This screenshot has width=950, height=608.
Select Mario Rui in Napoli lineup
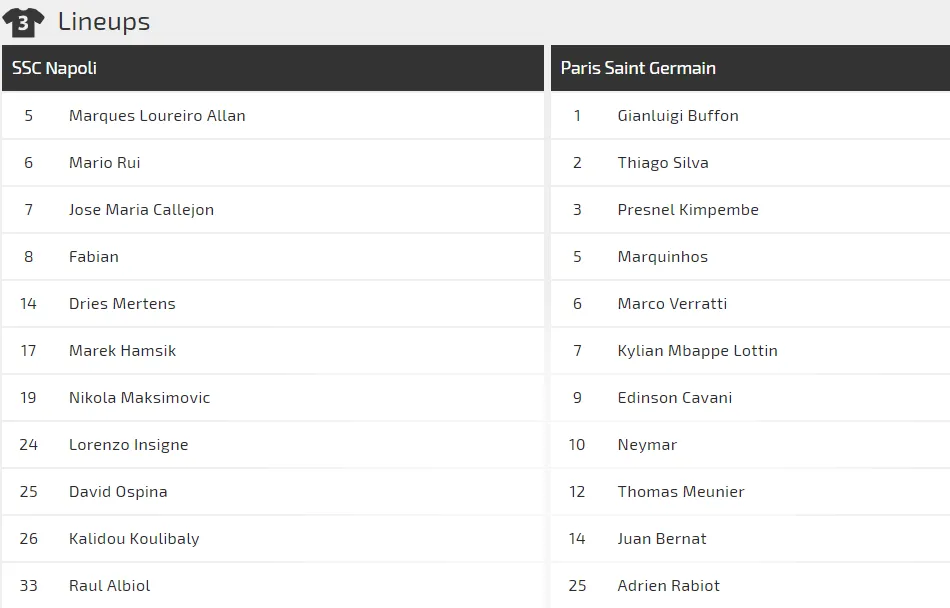click(x=105, y=163)
